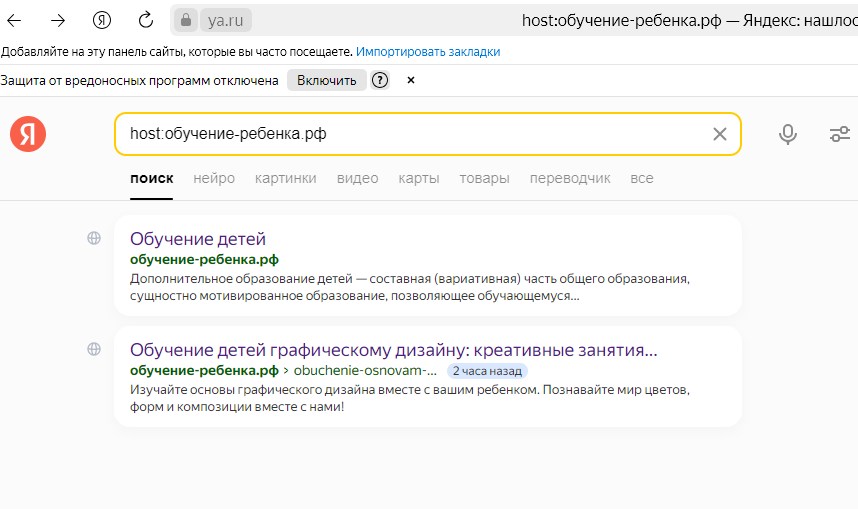This screenshot has width=858, height=509.
Task: Click the 2 часа назад badge
Action: (x=487, y=371)
